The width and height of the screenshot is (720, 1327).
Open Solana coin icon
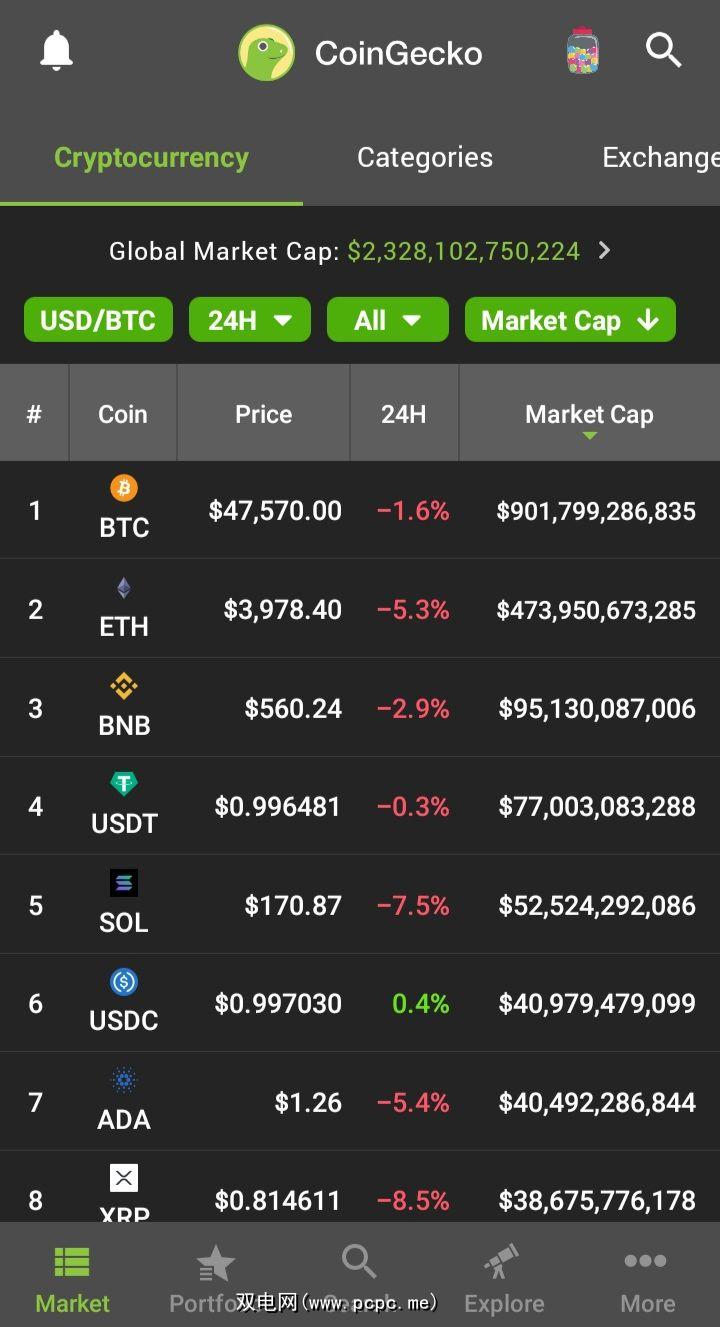pyautogui.click(x=124, y=883)
